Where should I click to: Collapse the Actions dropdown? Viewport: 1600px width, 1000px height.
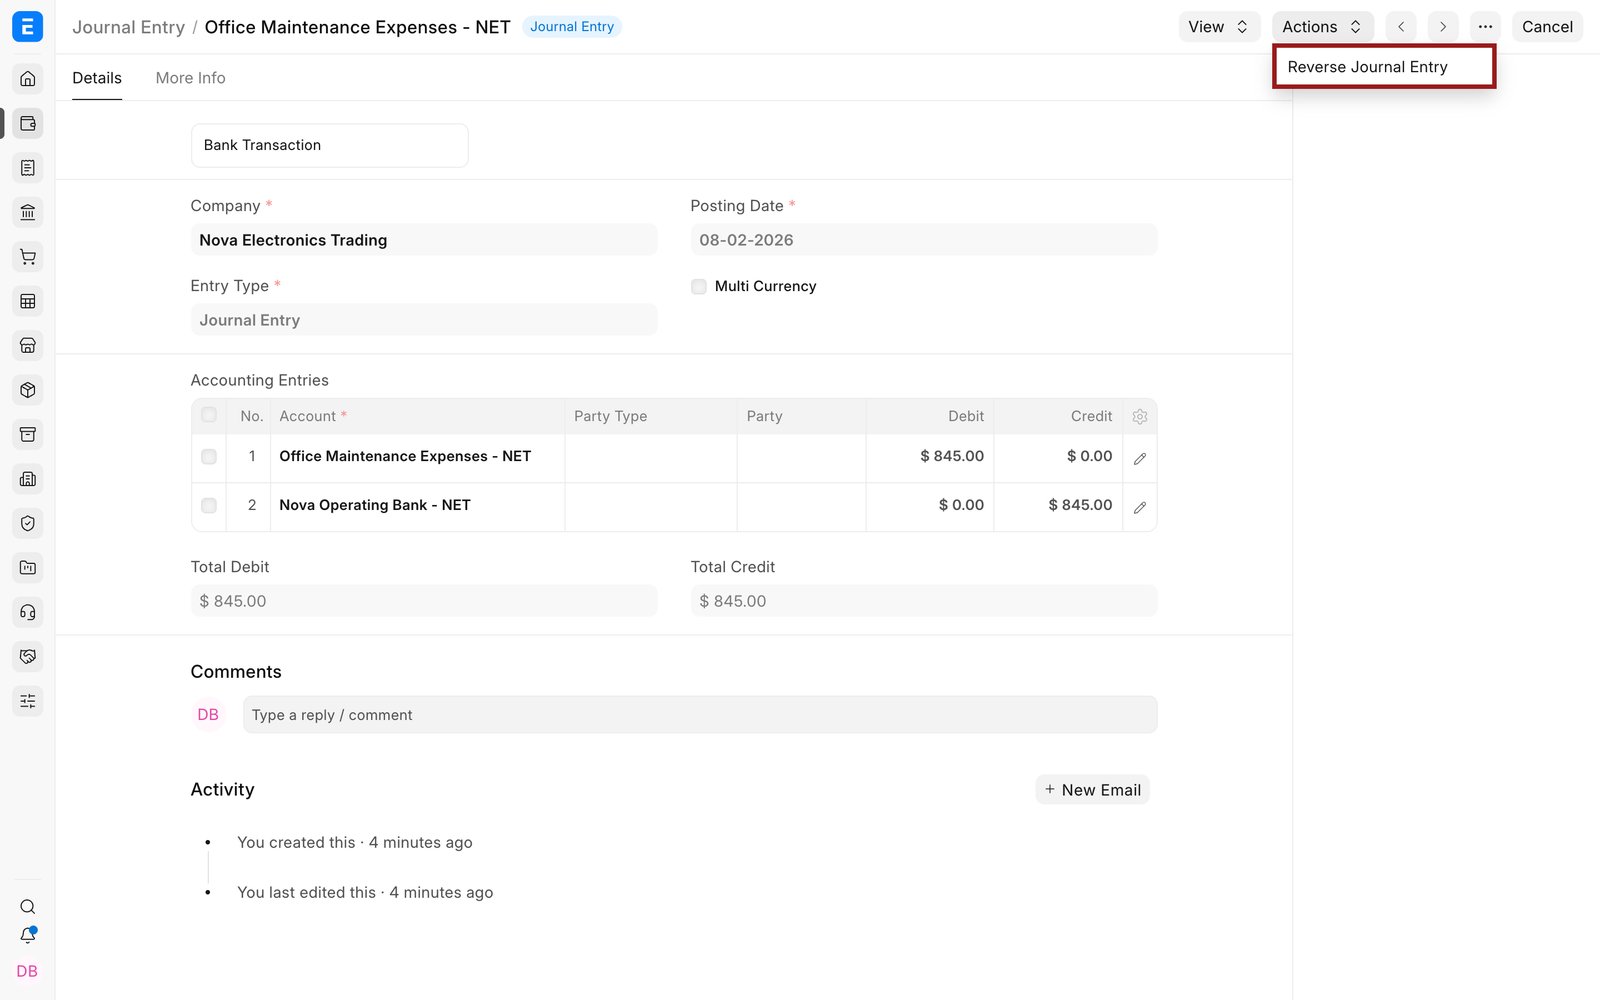coord(1322,27)
